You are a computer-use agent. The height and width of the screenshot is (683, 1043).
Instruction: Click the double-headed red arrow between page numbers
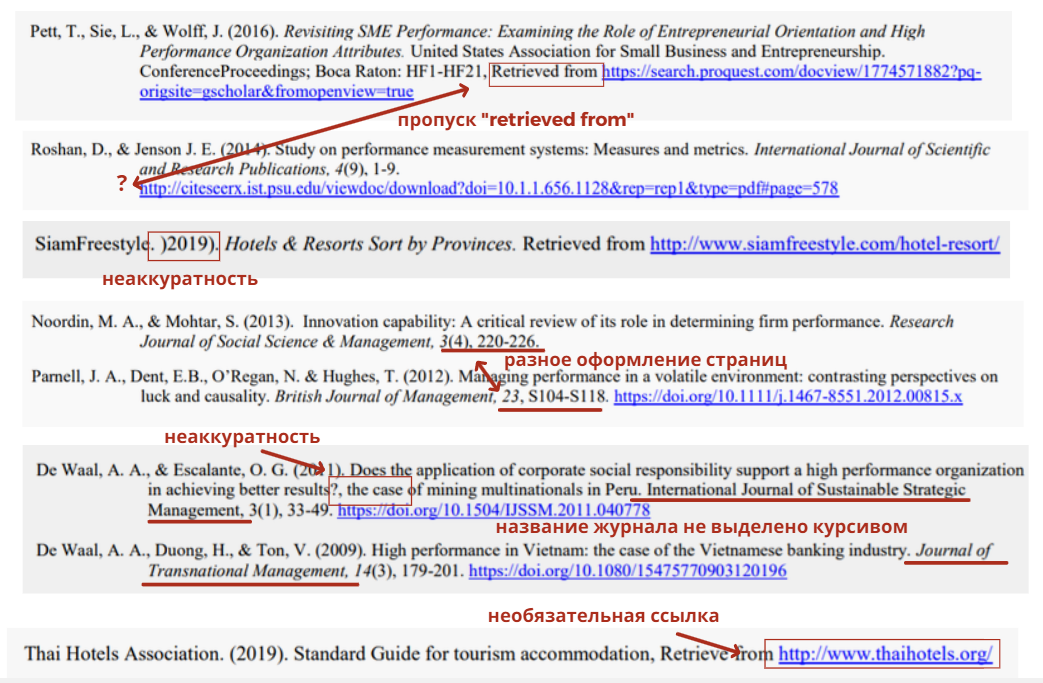[488, 376]
